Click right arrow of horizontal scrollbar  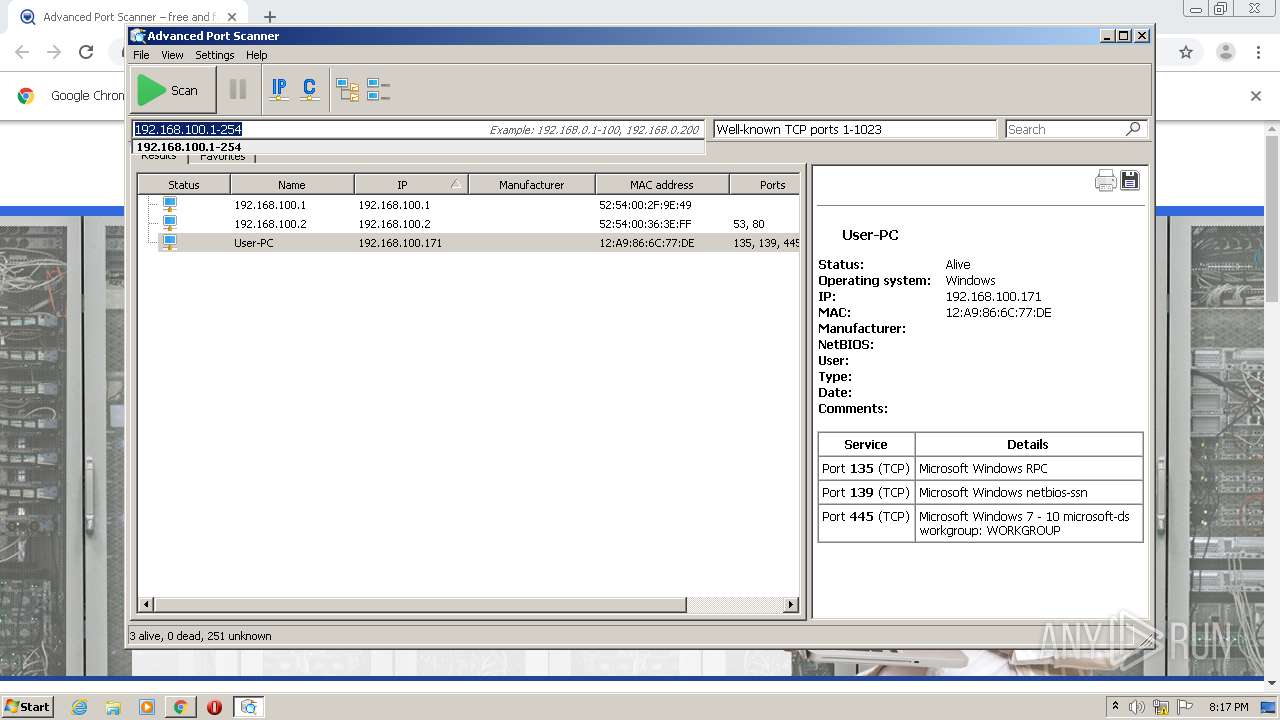[791, 605]
